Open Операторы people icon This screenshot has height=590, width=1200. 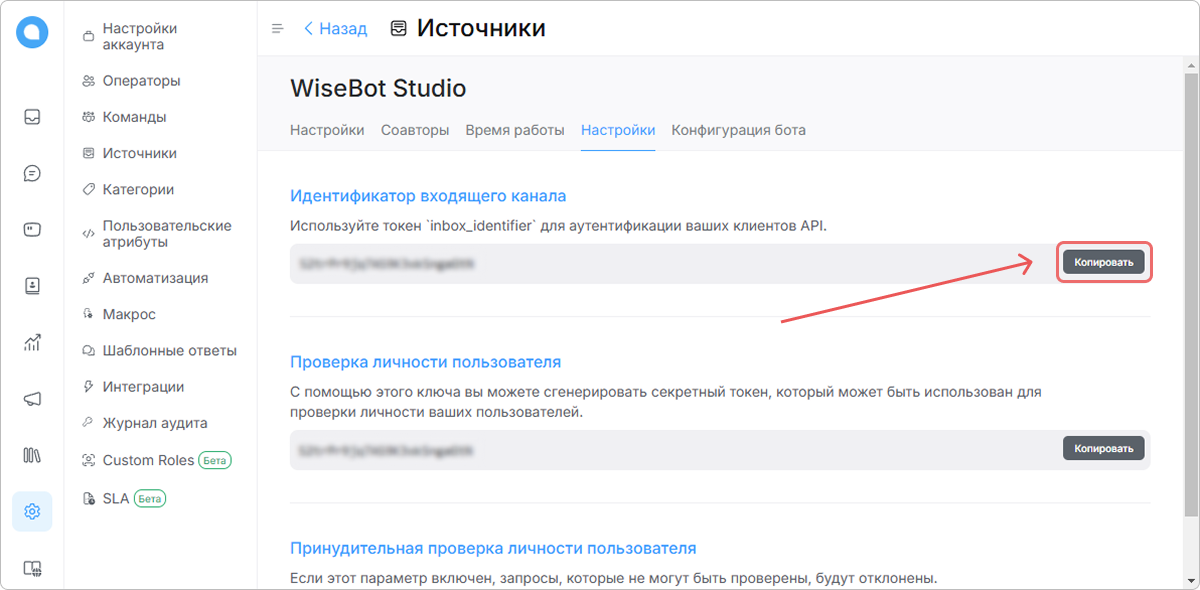(88, 81)
